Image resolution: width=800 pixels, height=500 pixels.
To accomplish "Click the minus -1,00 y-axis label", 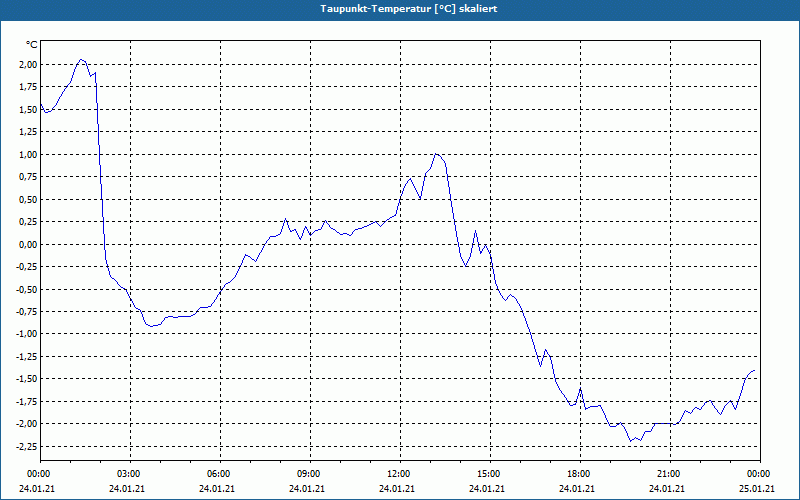I will coord(27,334).
